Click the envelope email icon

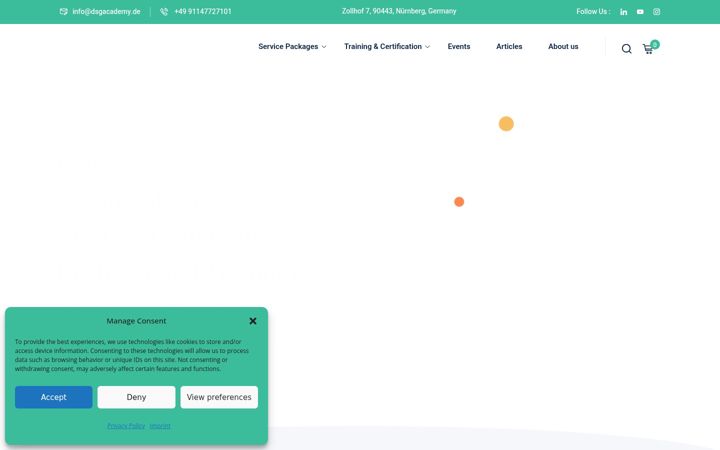click(x=64, y=11)
